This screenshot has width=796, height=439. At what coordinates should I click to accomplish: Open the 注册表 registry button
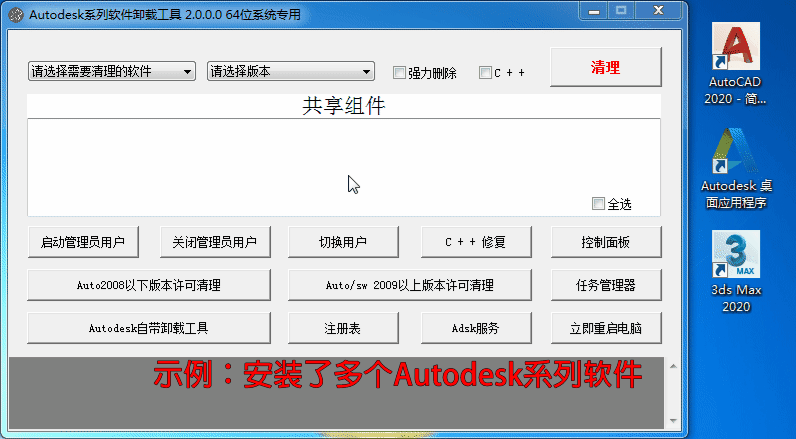click(343, 328)
